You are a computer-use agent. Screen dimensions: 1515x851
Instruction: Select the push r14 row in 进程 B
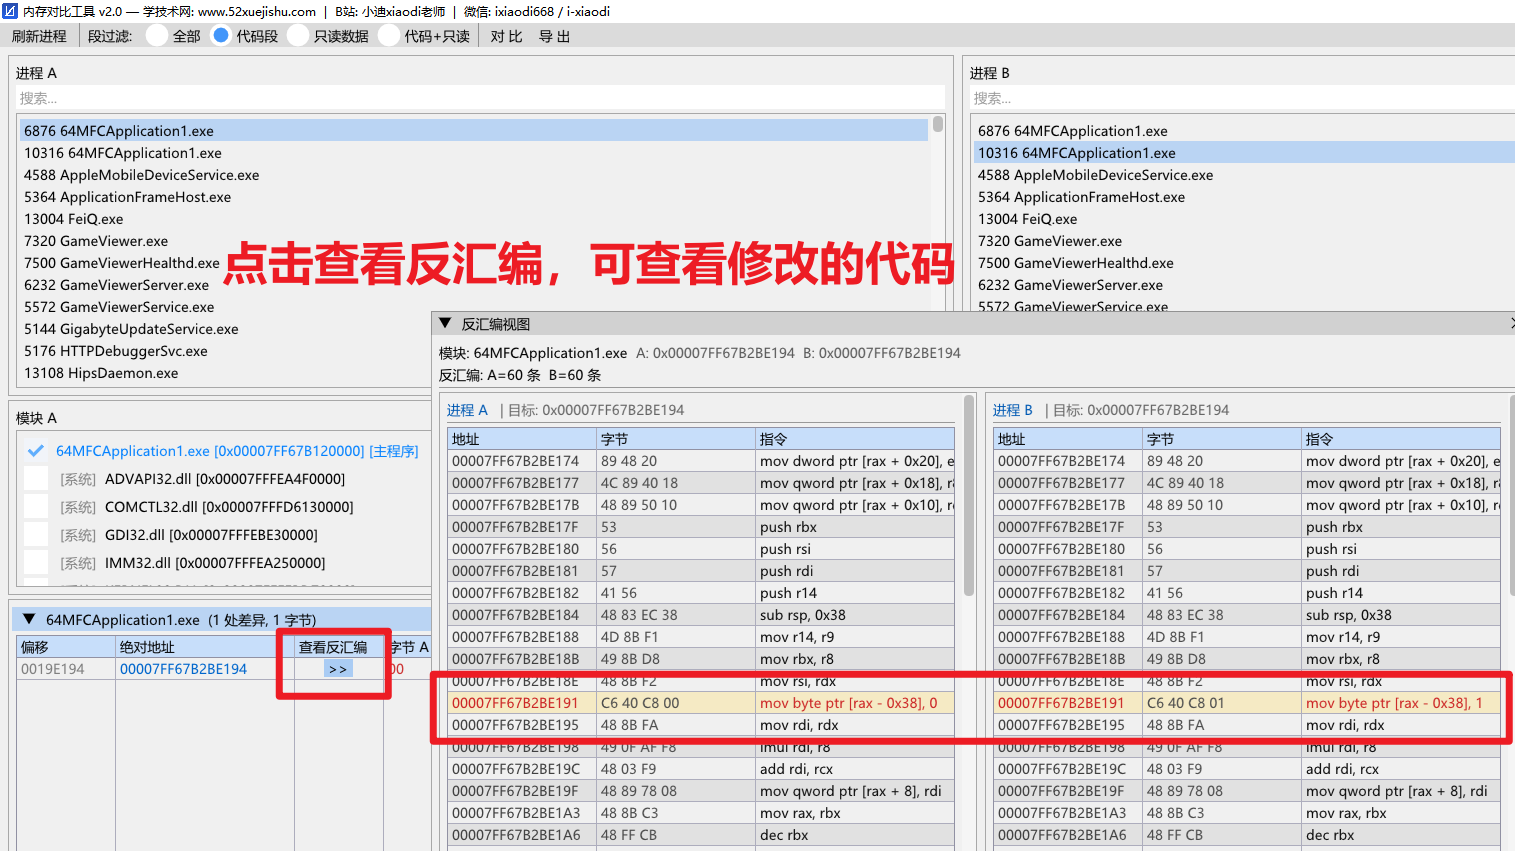click(1247, 593)
